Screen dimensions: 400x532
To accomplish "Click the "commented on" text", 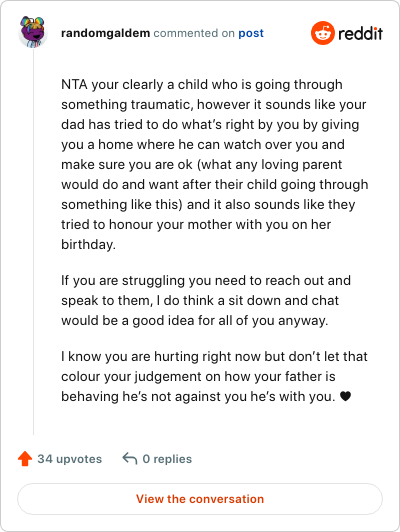I will (194, 33).
